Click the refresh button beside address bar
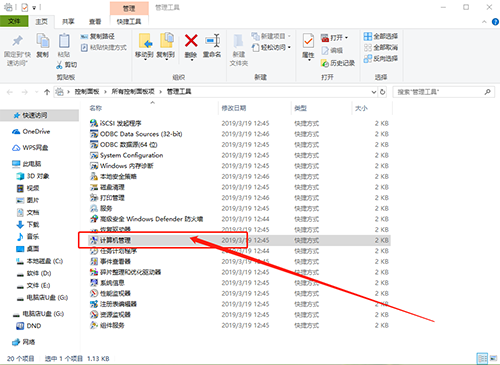Screen dimensions: 500x365 (383, 92)
